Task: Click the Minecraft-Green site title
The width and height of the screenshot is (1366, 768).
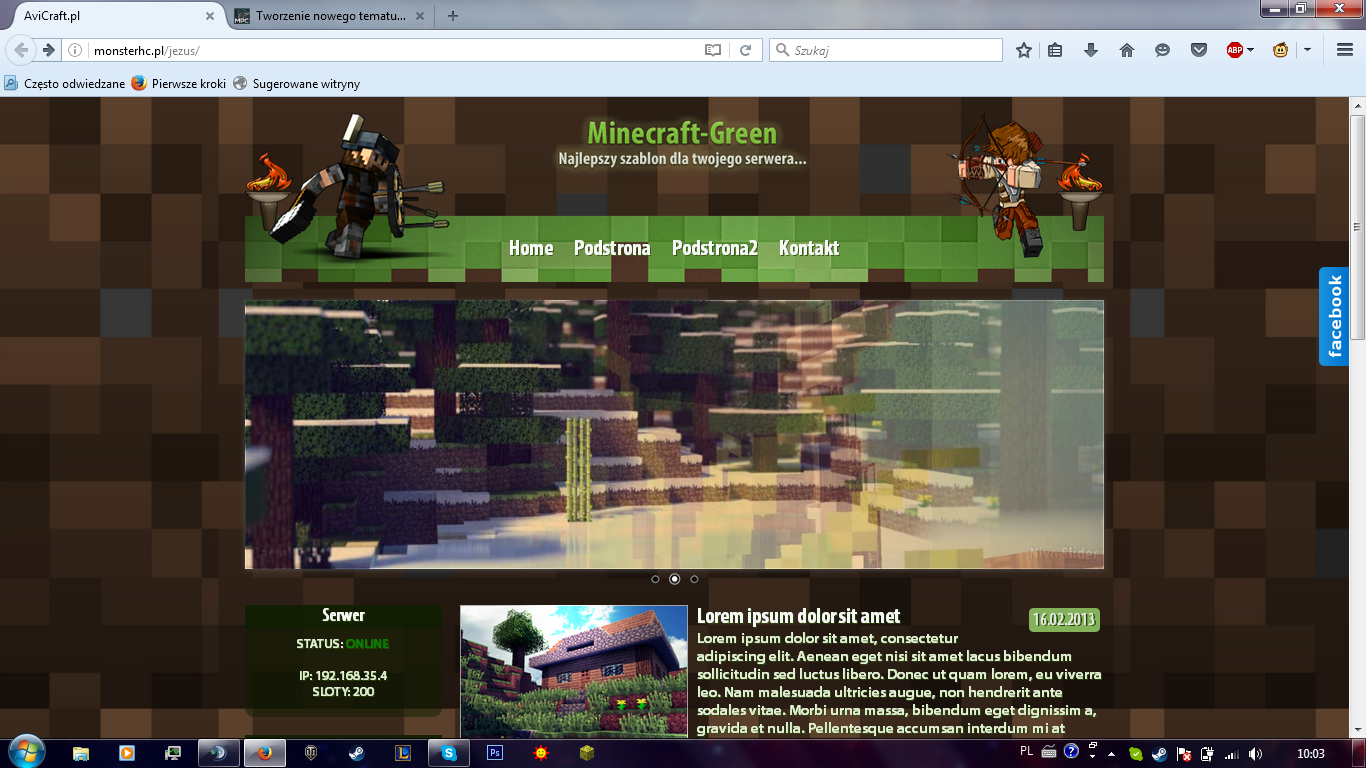Action: pos(682,133)
